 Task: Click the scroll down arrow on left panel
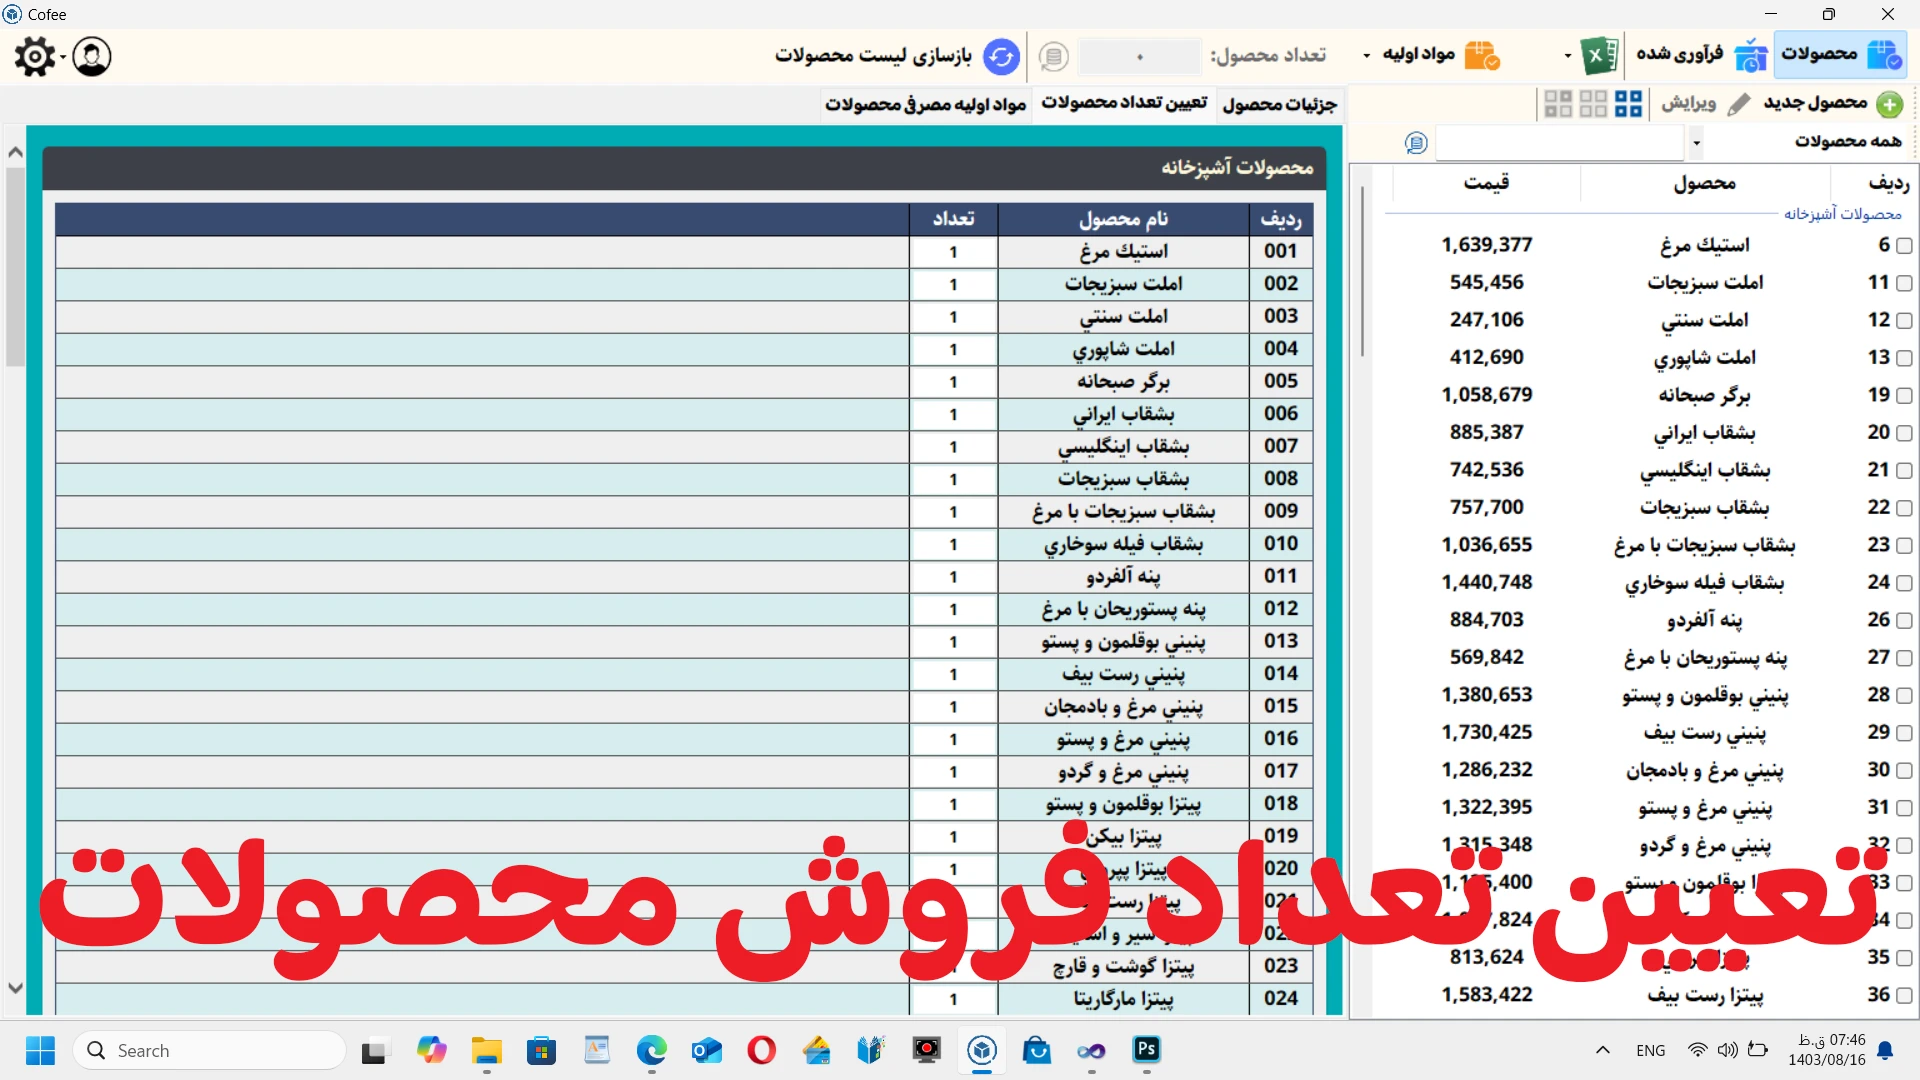pos(15,988)
